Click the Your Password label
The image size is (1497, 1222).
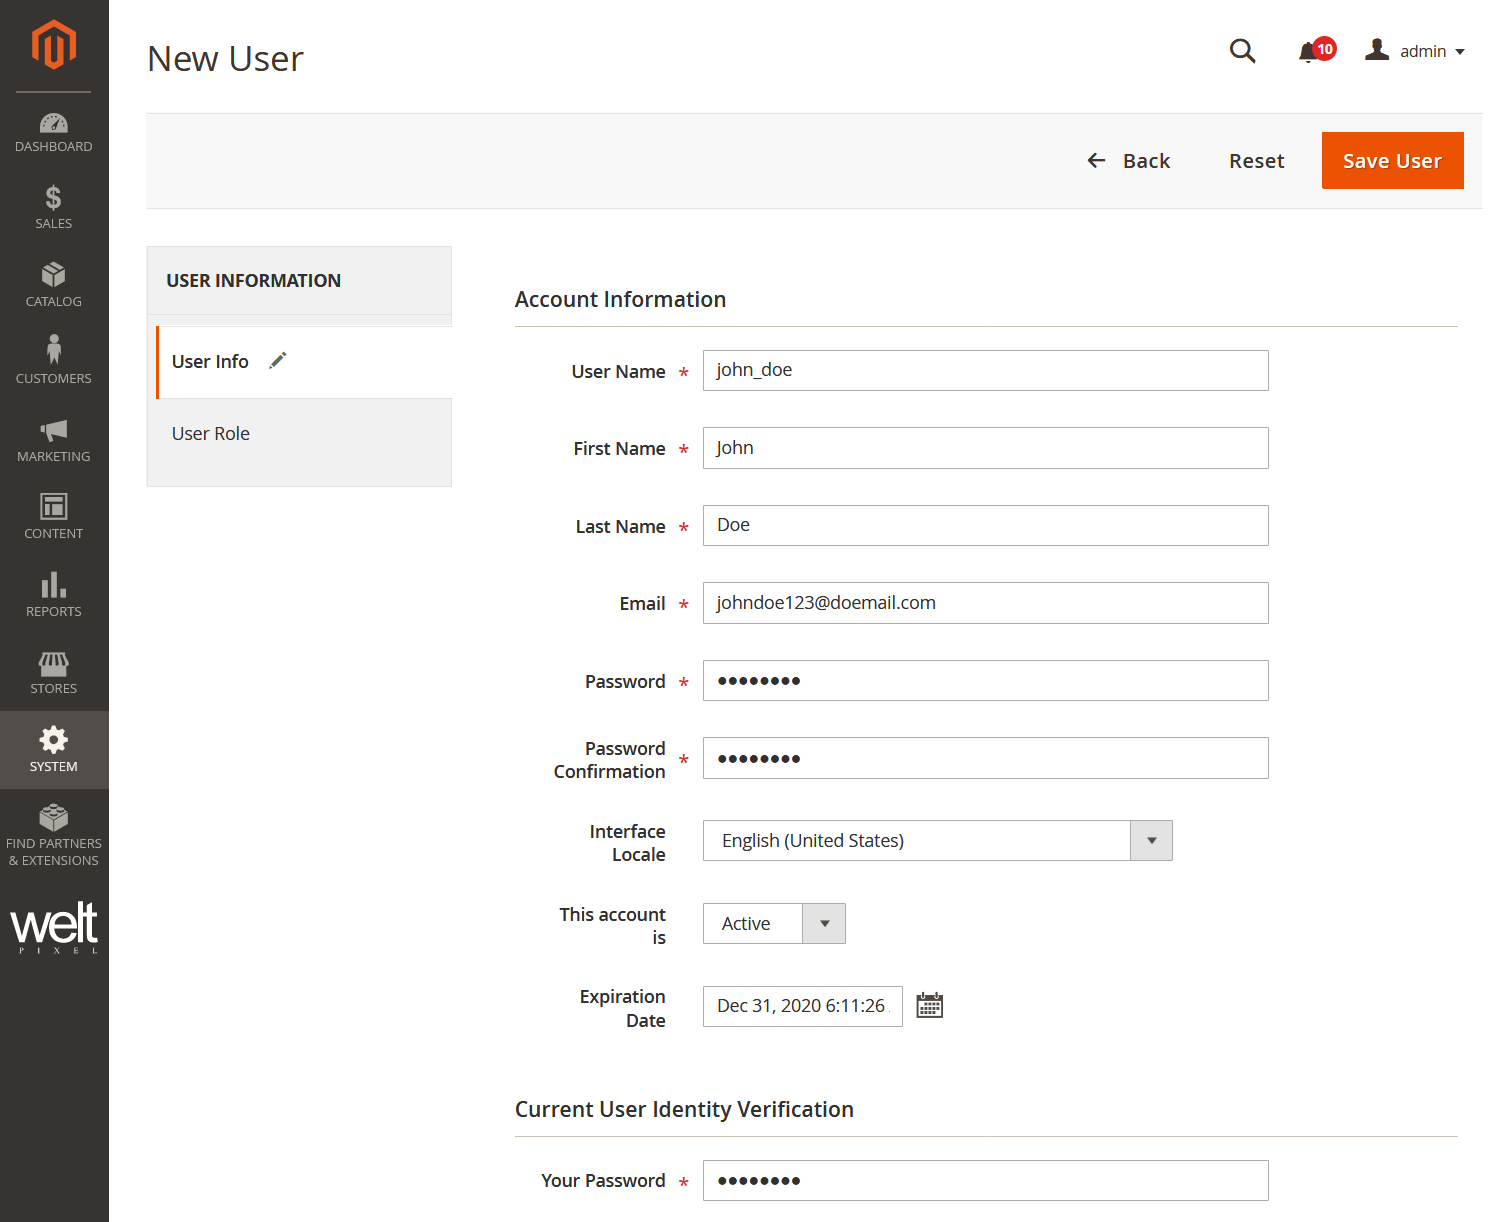point(603,1181)
